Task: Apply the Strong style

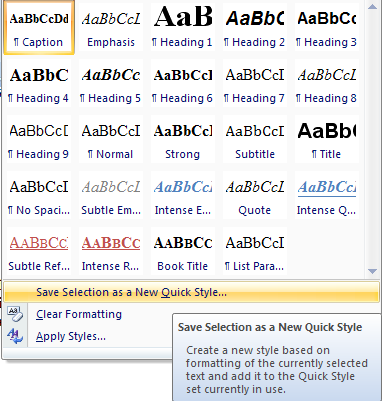Action: (183, 139)
